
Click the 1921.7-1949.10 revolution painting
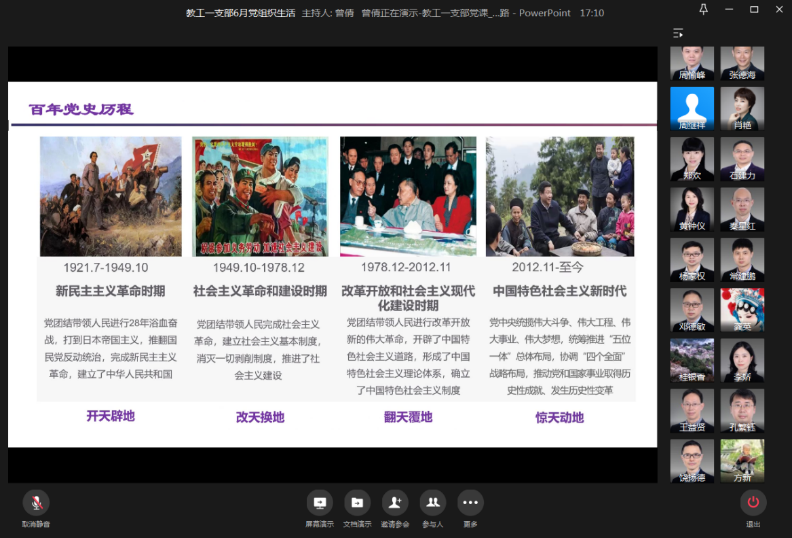(111, 196)
